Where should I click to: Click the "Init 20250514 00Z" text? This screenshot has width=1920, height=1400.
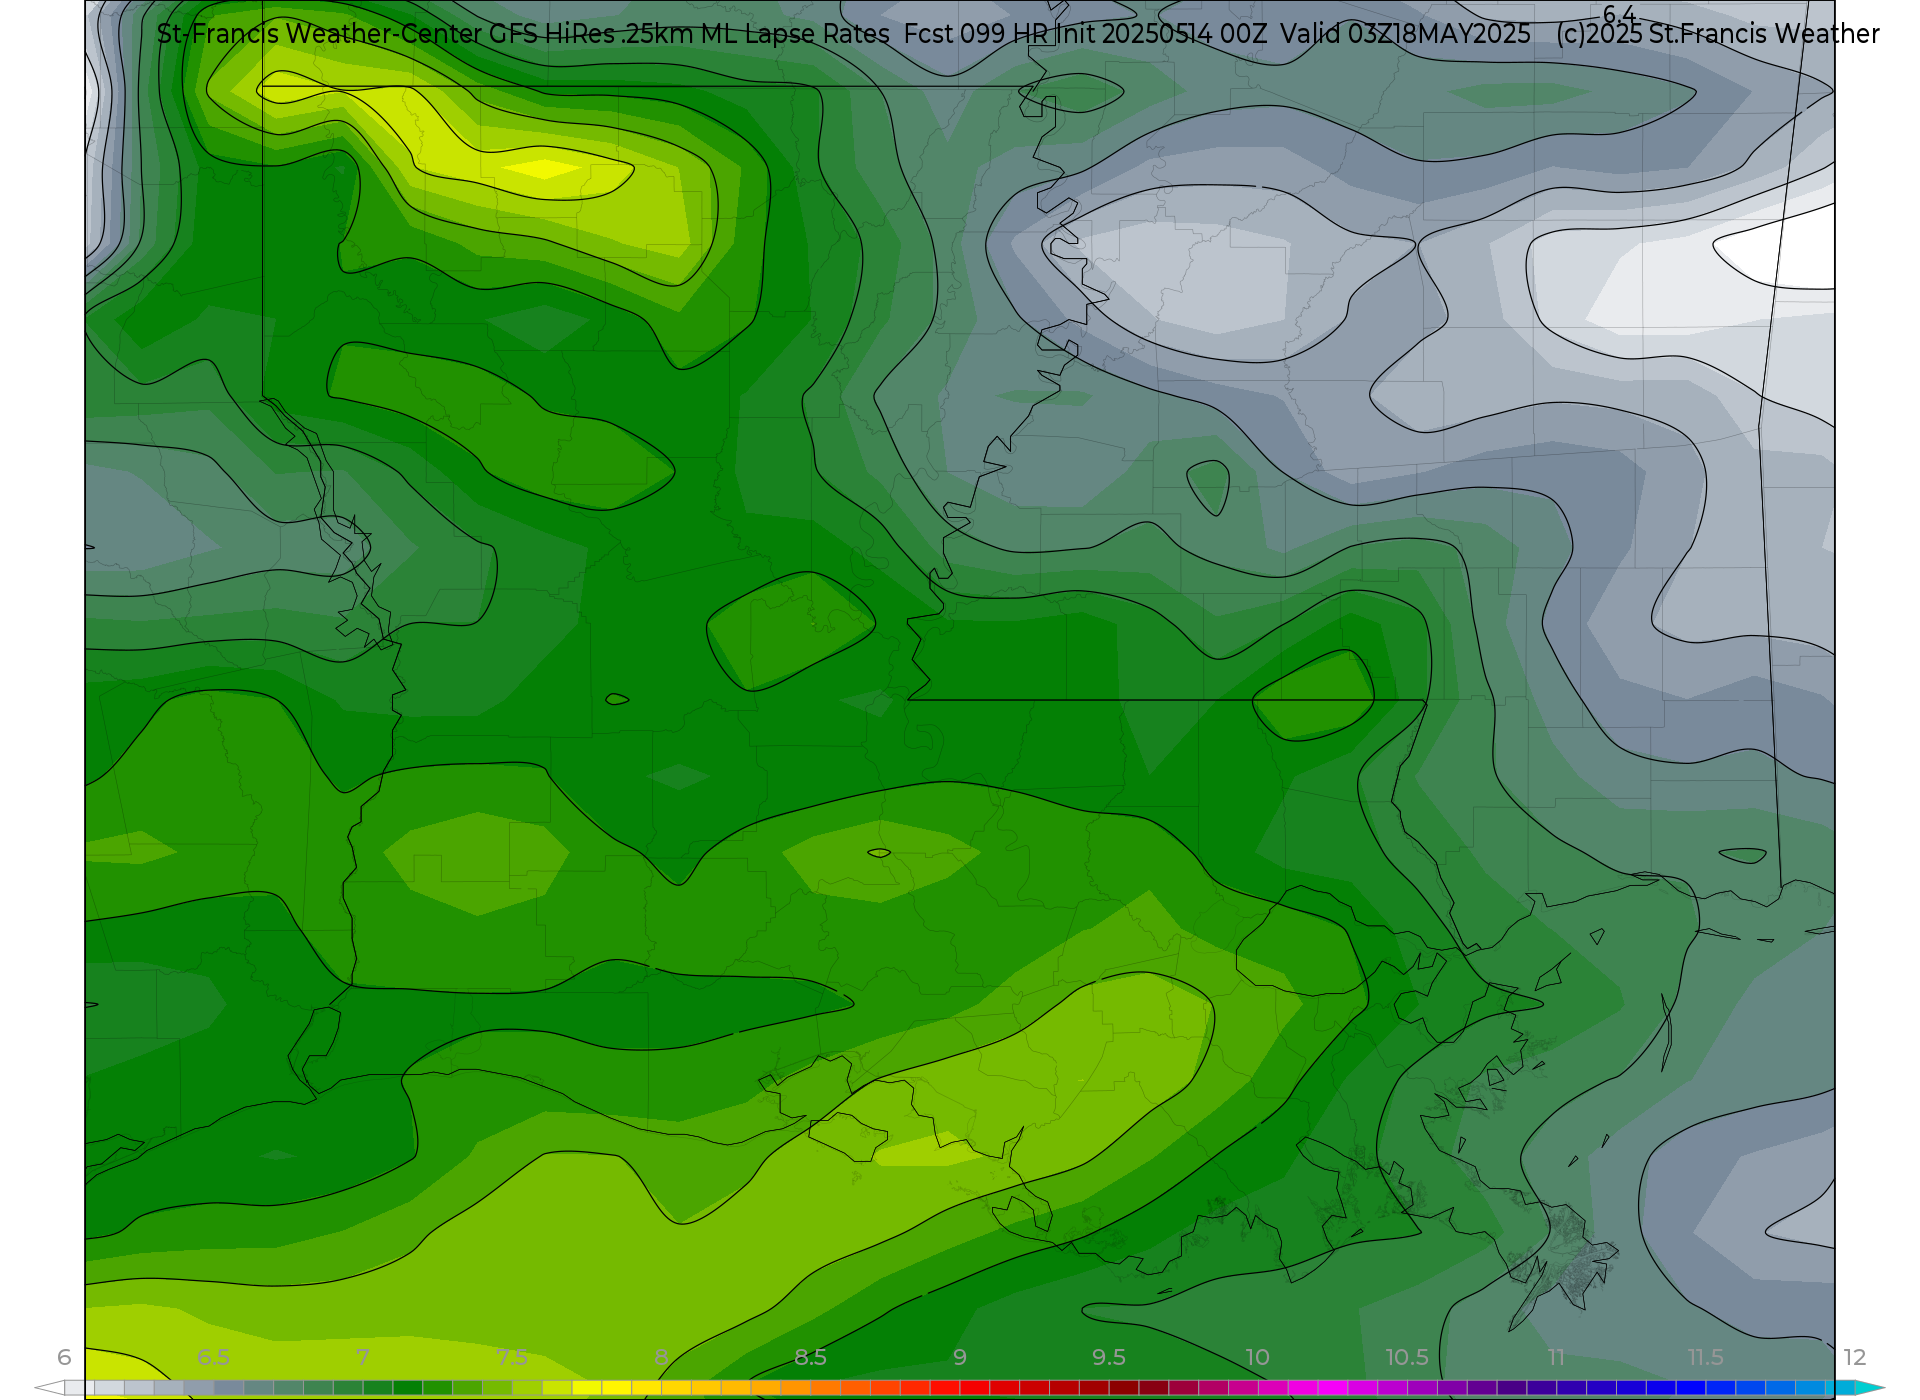point(1161,34)
